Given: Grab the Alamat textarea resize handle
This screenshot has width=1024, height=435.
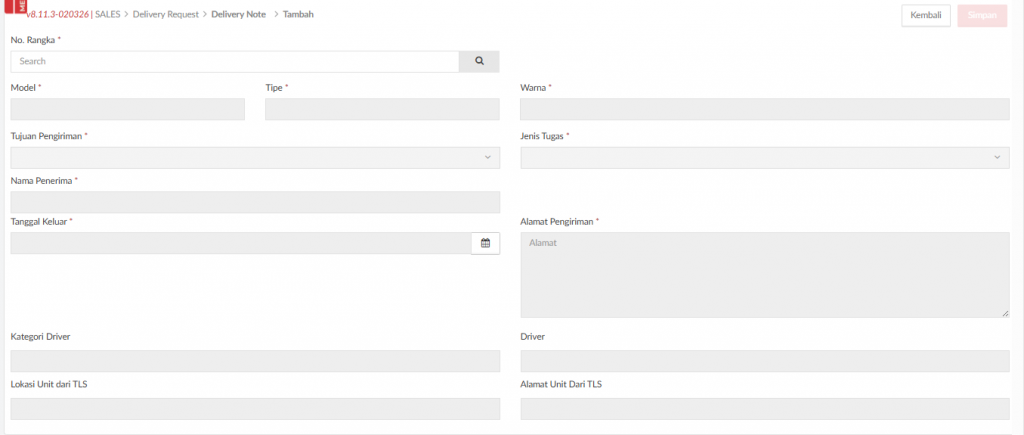Looking at the screenshot, I should 1005,314.
